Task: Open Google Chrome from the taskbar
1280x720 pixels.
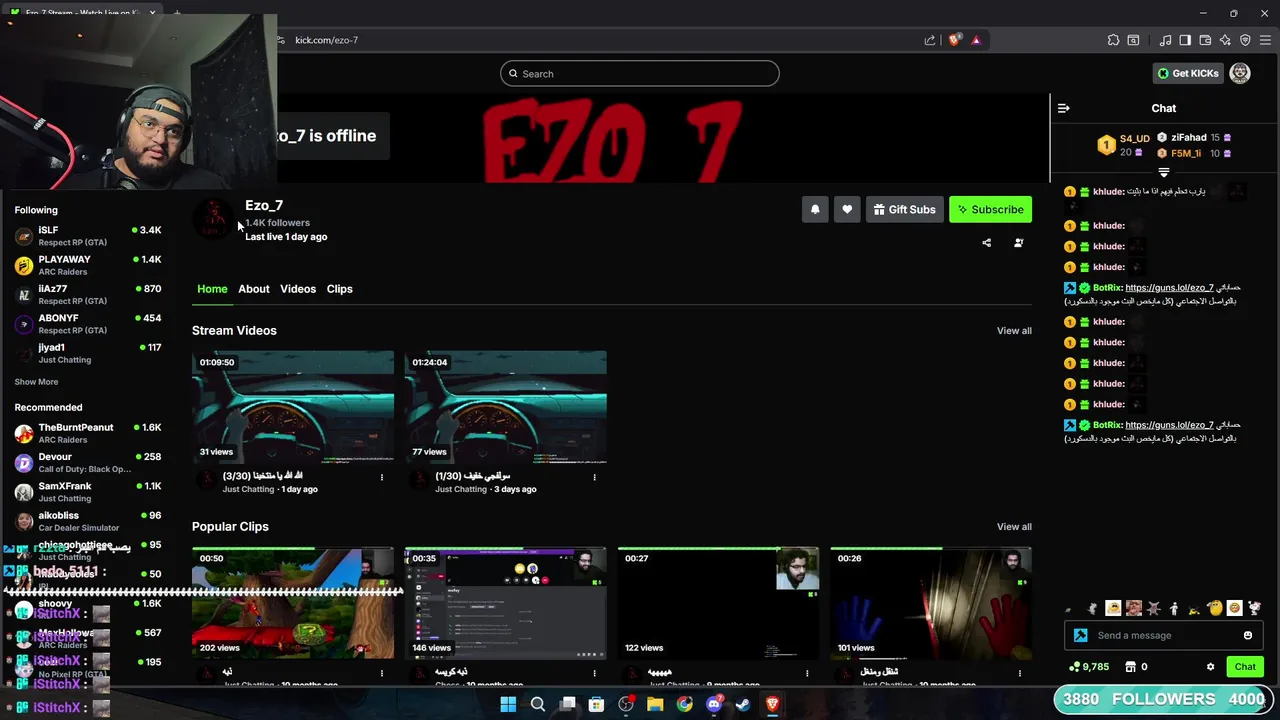Action: (x=684, y=704)
